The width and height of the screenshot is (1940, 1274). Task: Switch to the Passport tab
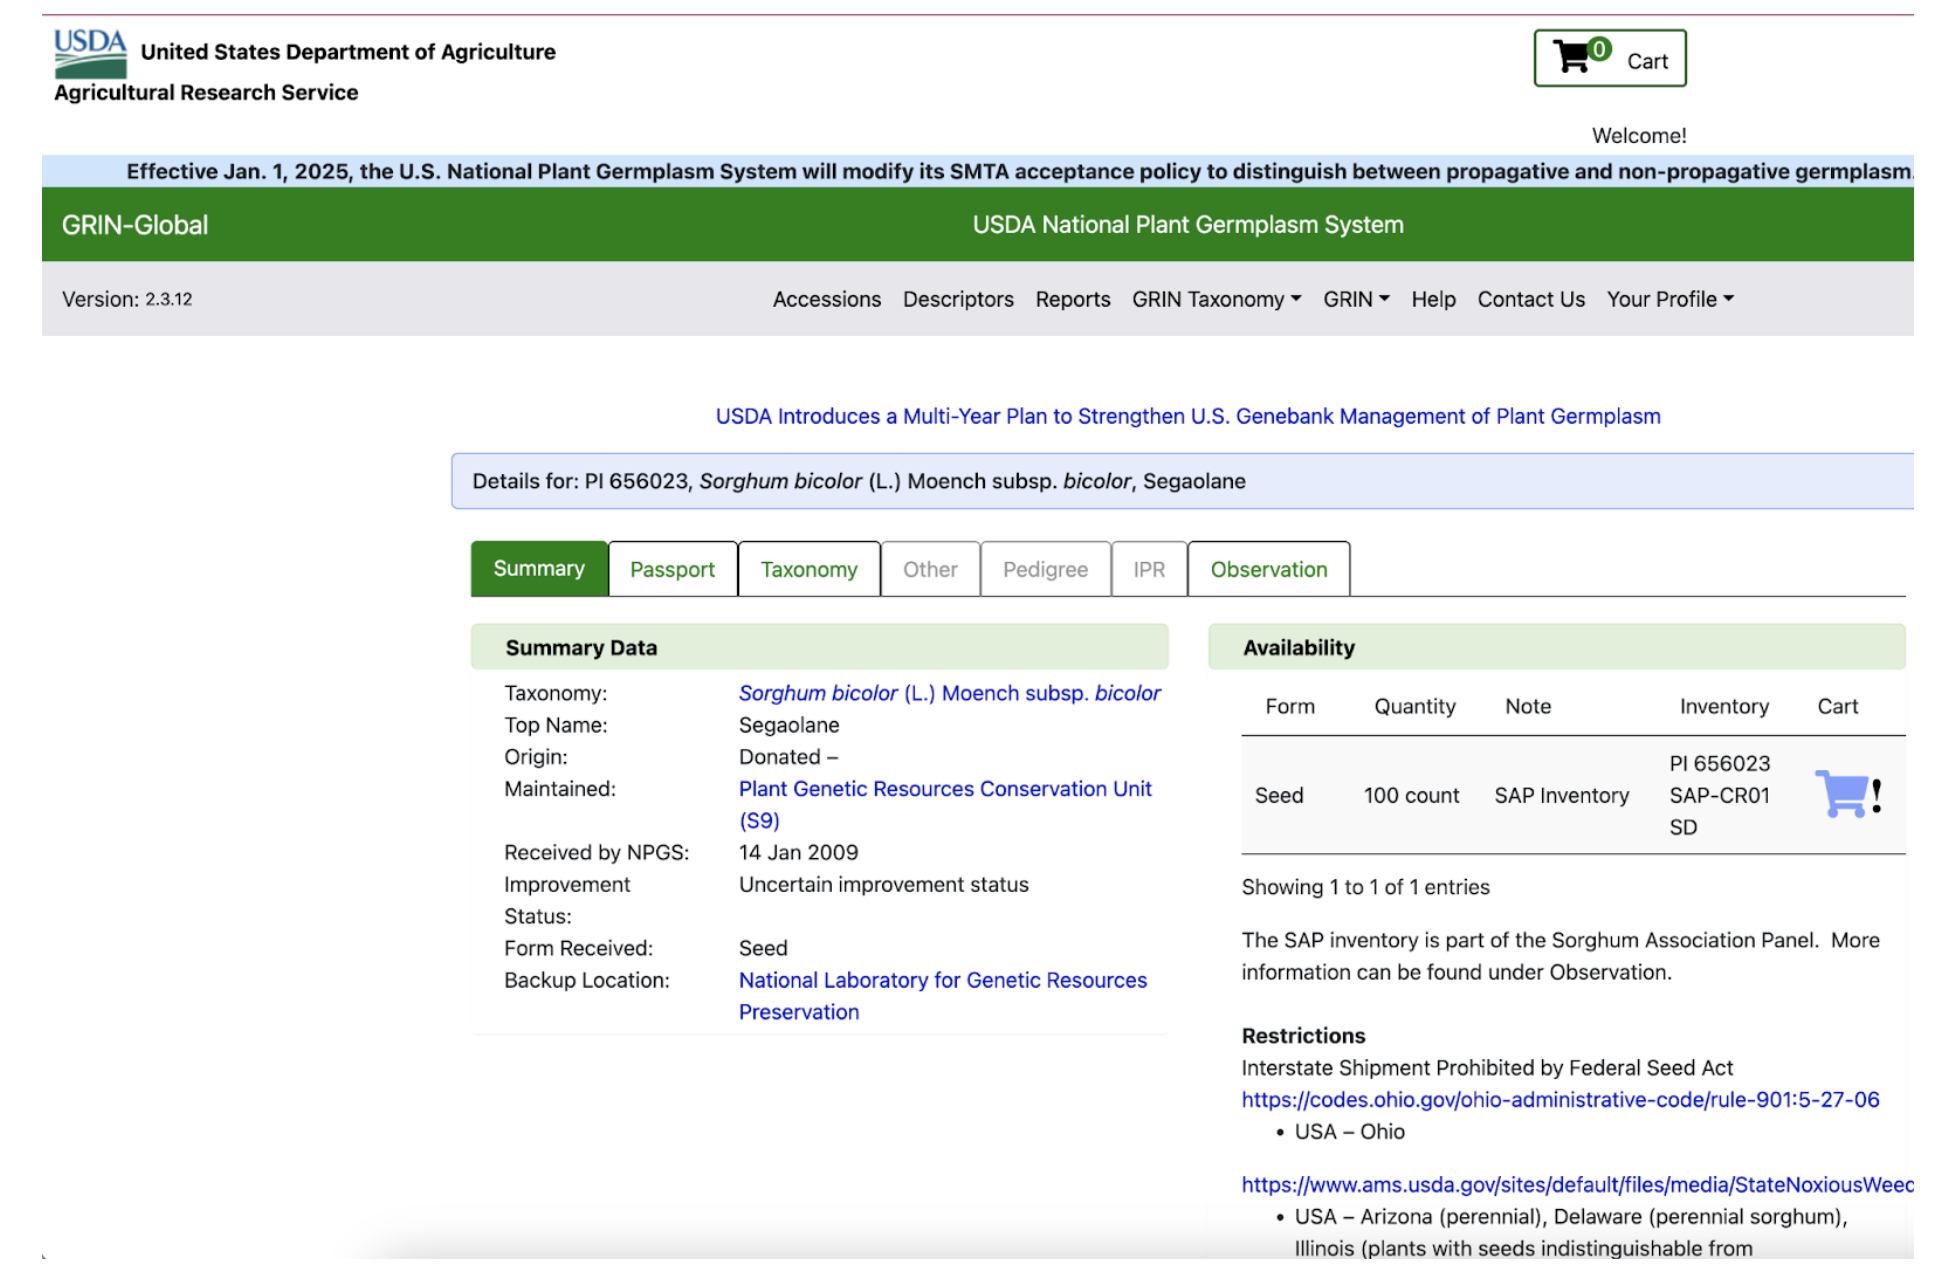coord(672,569)
